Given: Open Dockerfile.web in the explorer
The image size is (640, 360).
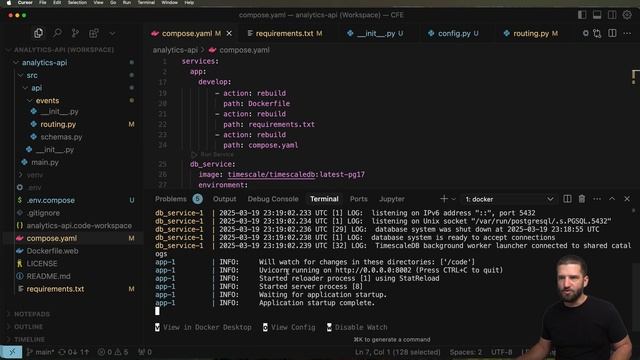Looking at the screenshot, I should pyautogui.click(x=52, y=251).
